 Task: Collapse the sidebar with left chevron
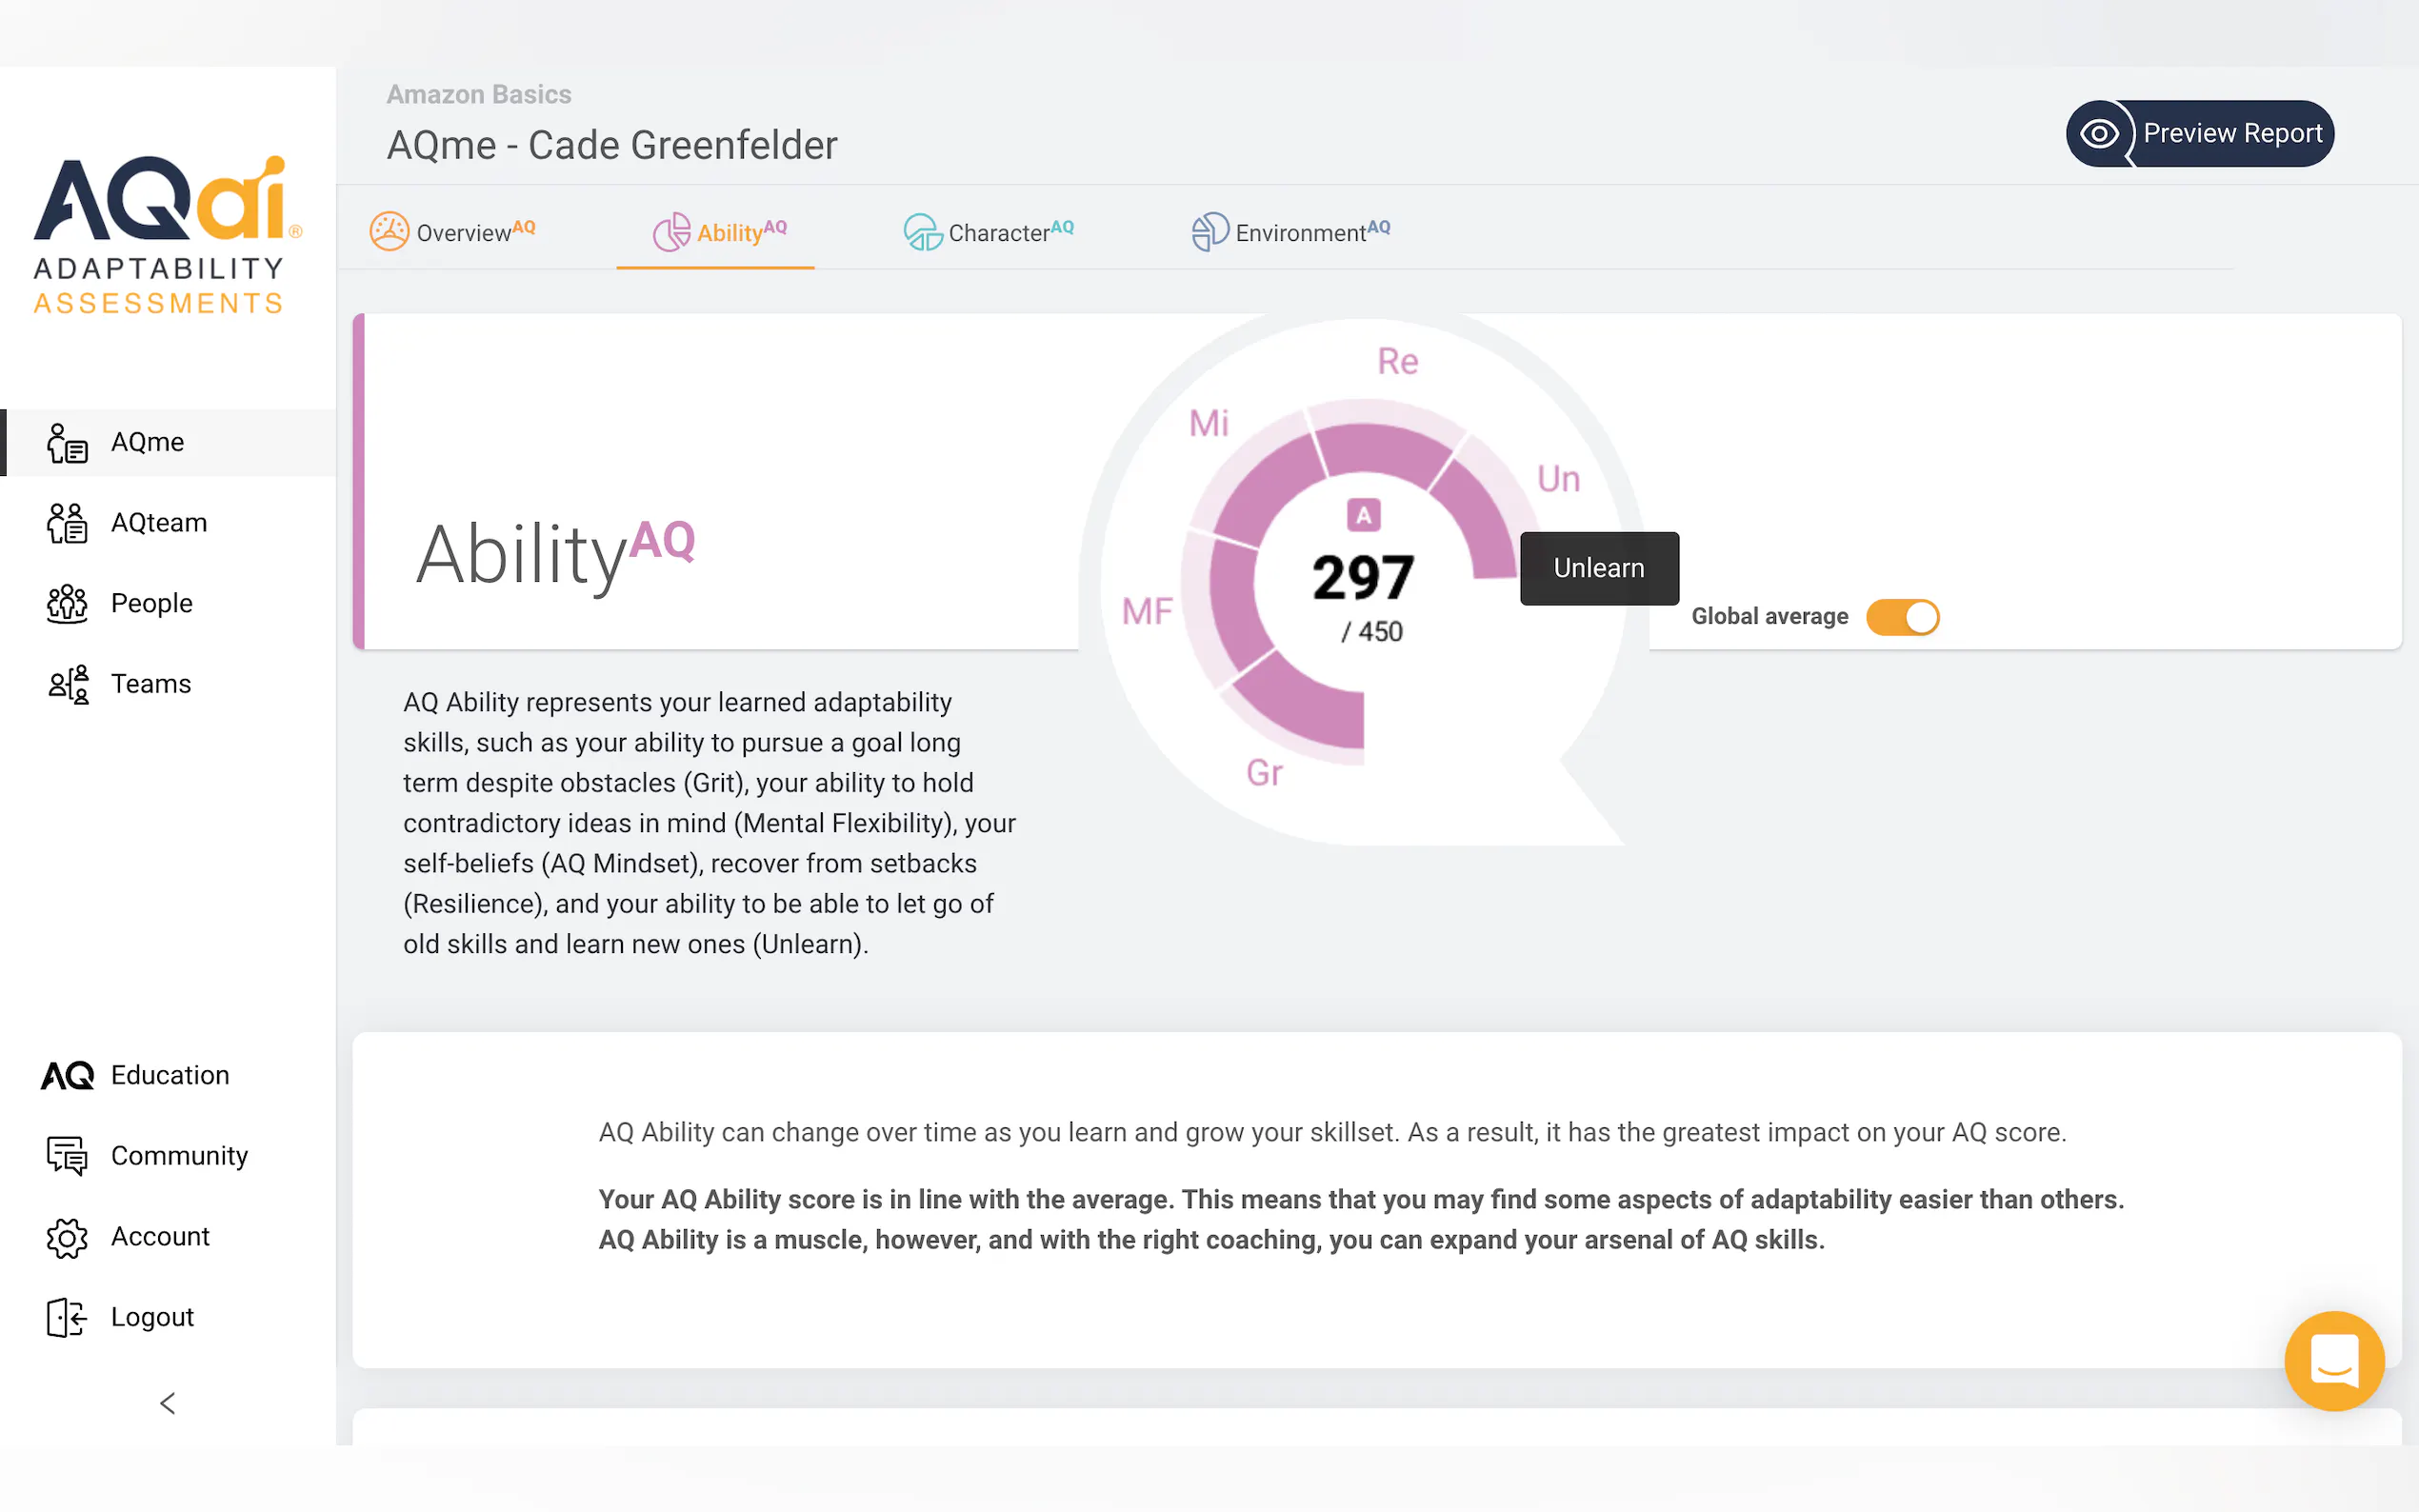click(x=168, y=1403)
